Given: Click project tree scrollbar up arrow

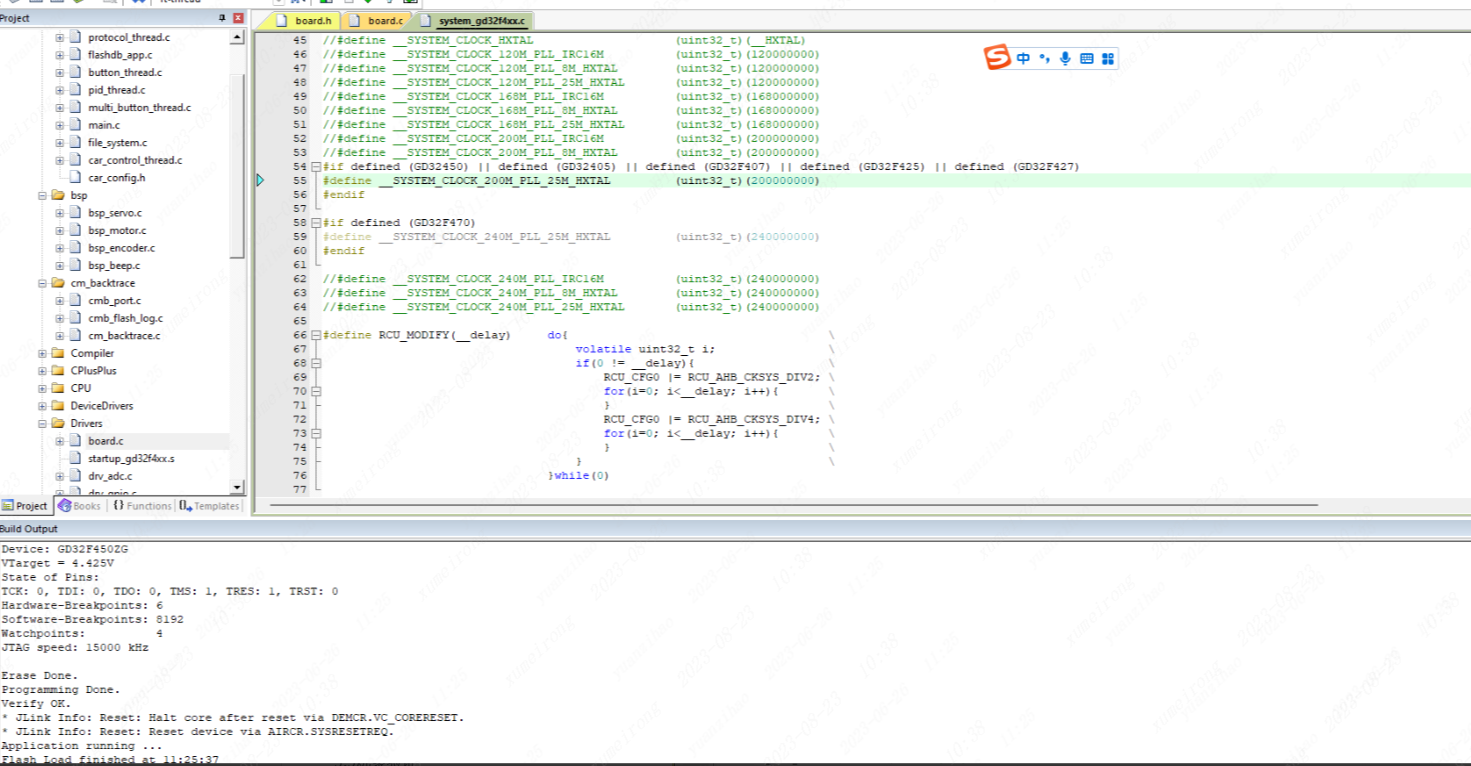Looking at the screenshot, I should click(237, 37).
